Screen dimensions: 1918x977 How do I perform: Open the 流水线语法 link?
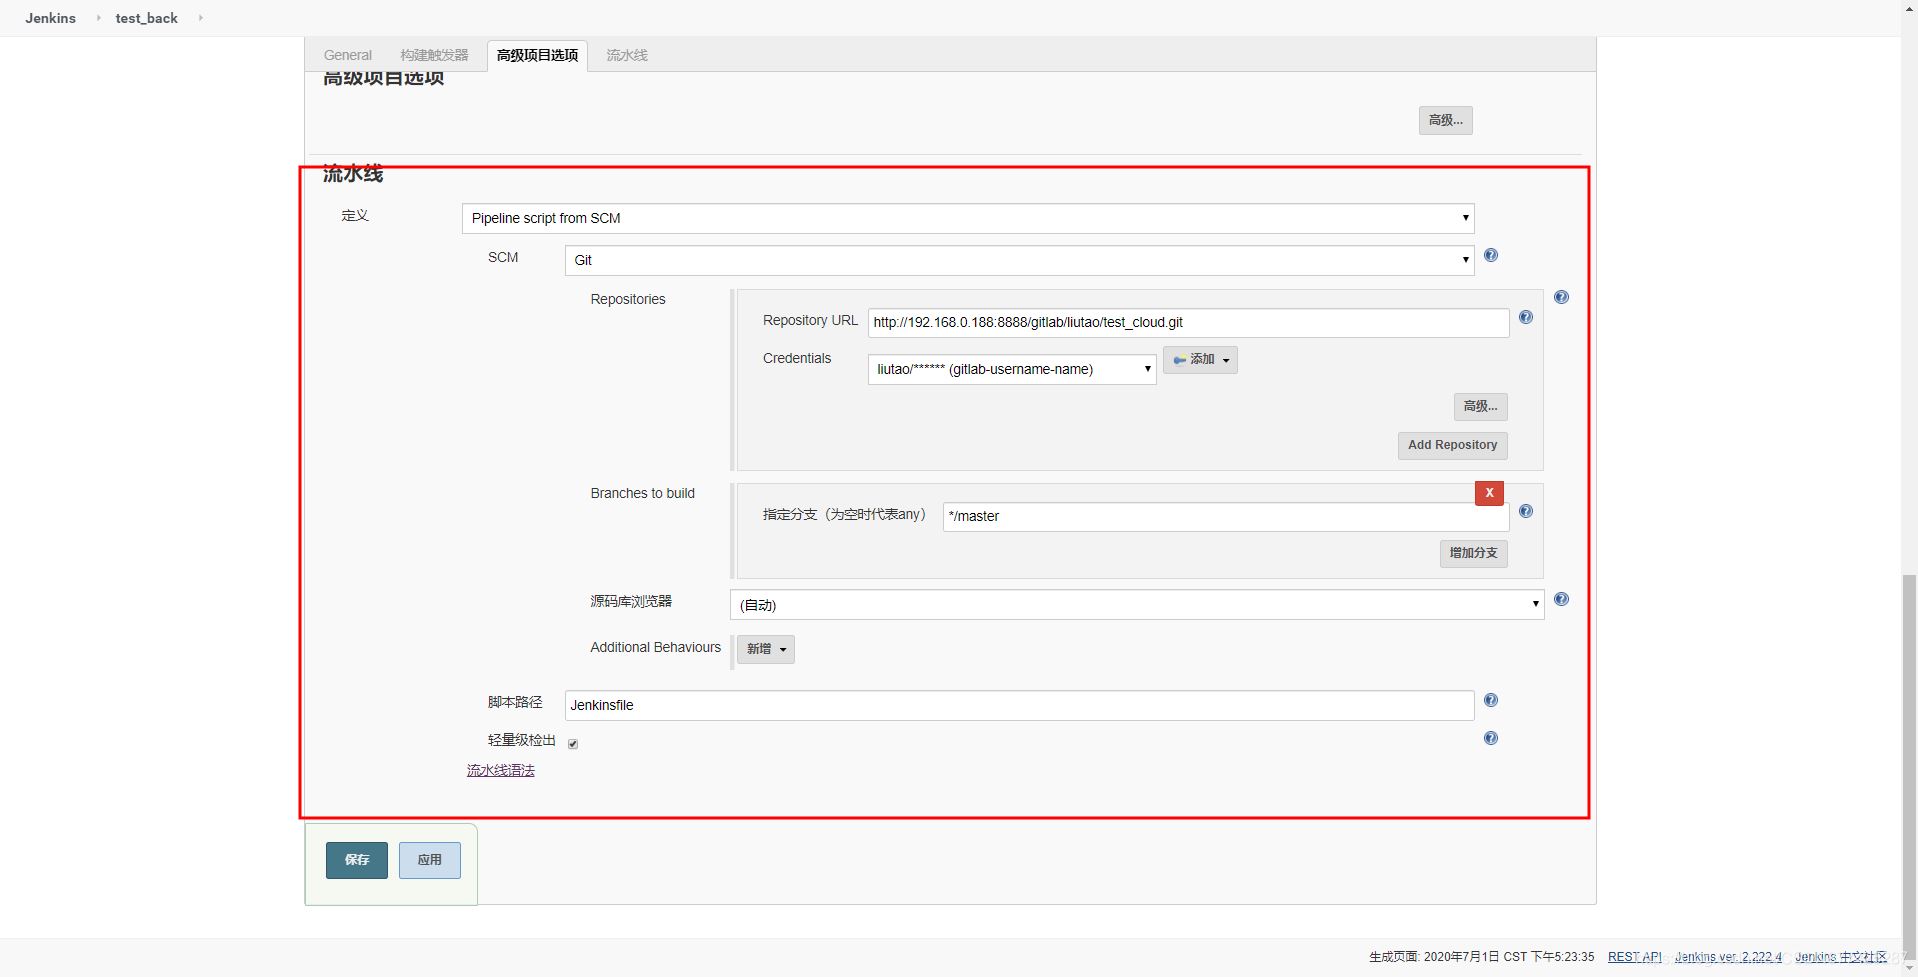[x=500, y=771]
